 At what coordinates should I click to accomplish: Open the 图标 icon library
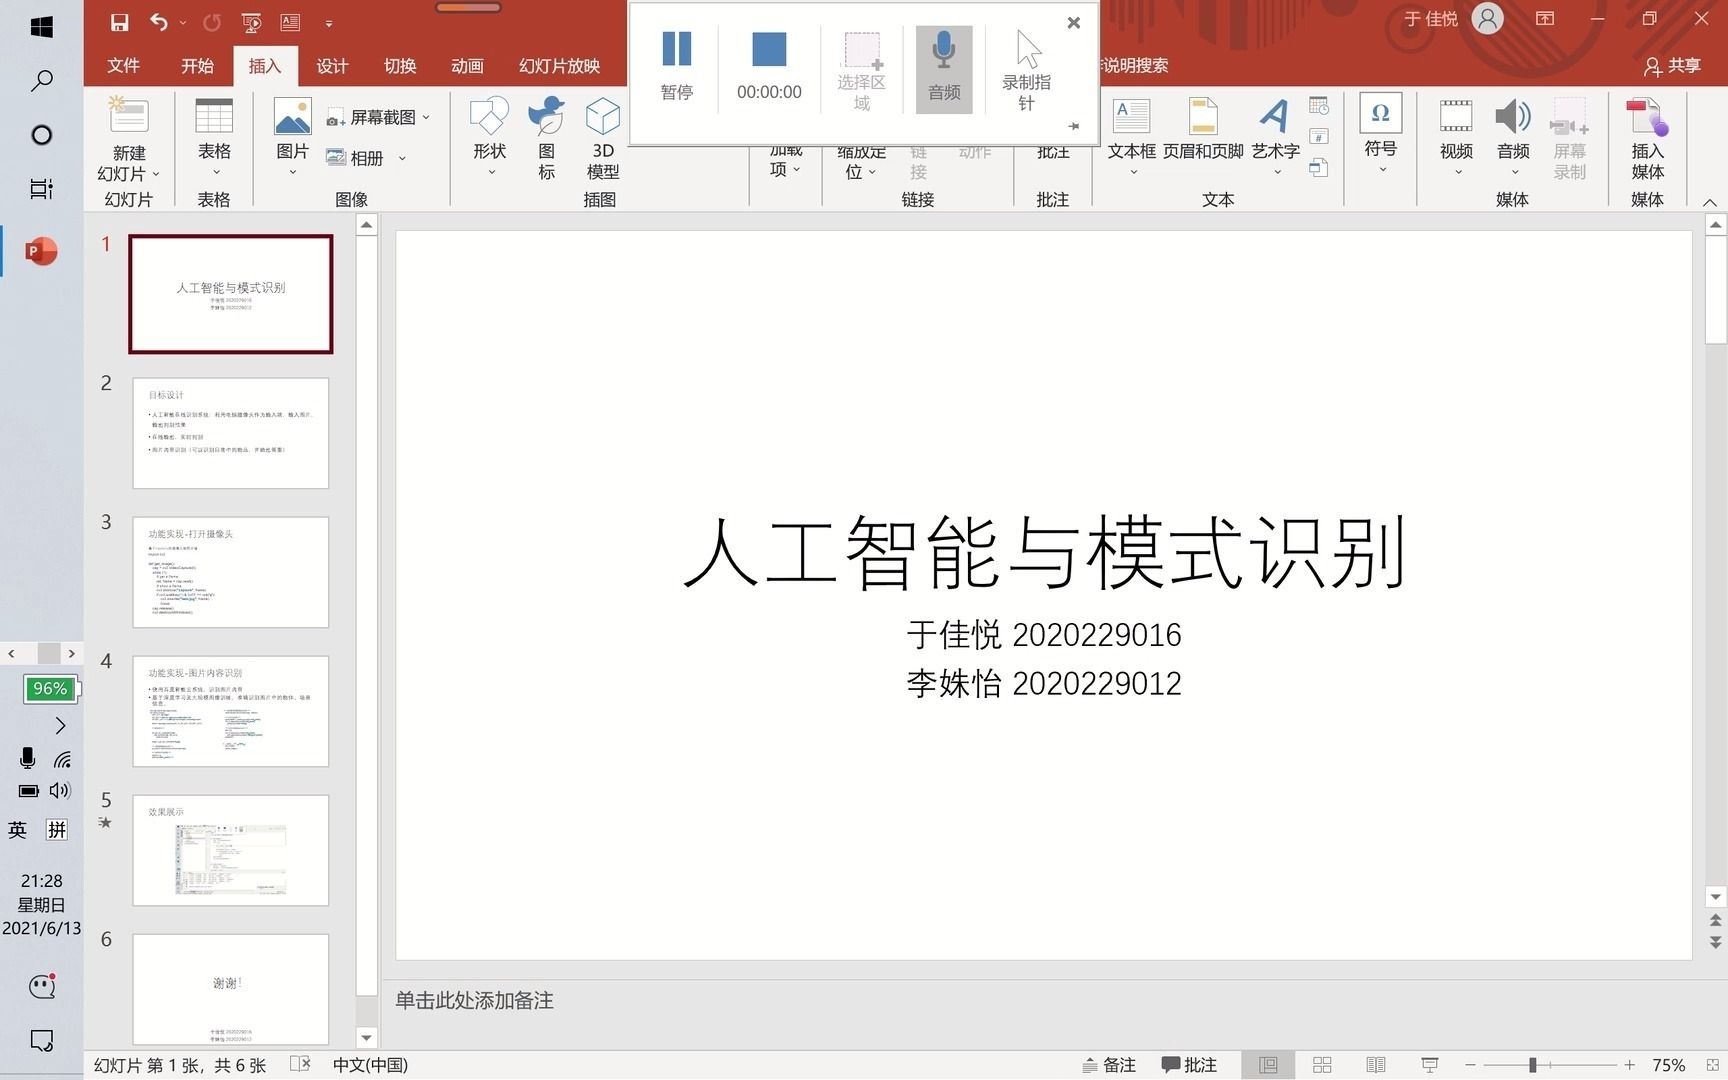point(546,138)
